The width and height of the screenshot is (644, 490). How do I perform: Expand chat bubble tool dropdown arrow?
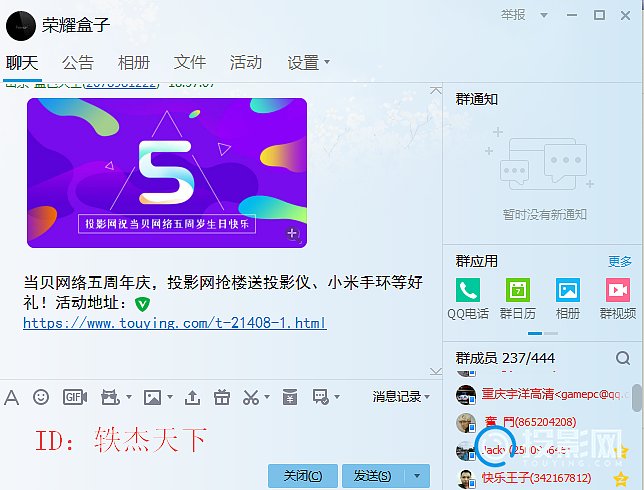point(337,397)
